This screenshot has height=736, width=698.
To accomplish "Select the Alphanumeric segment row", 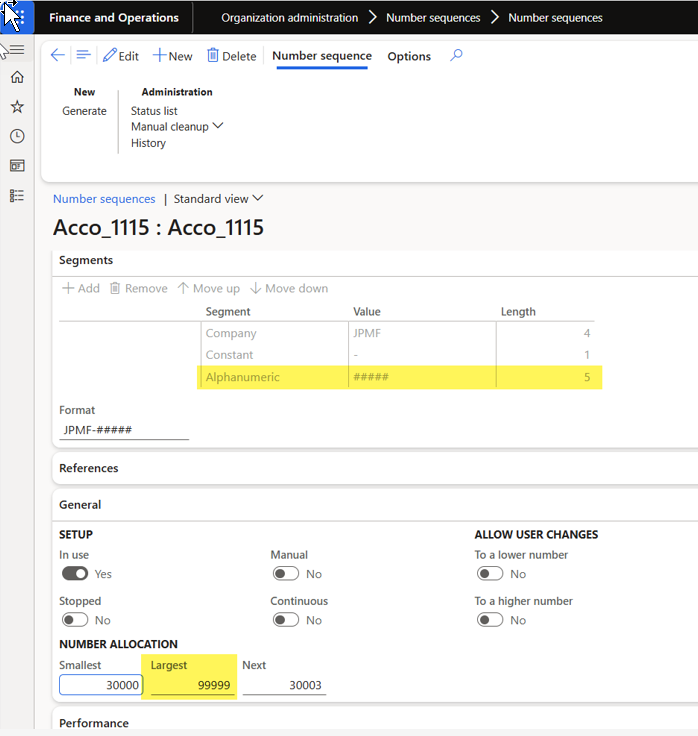I will pyautogui.click(x=399, y=377).
